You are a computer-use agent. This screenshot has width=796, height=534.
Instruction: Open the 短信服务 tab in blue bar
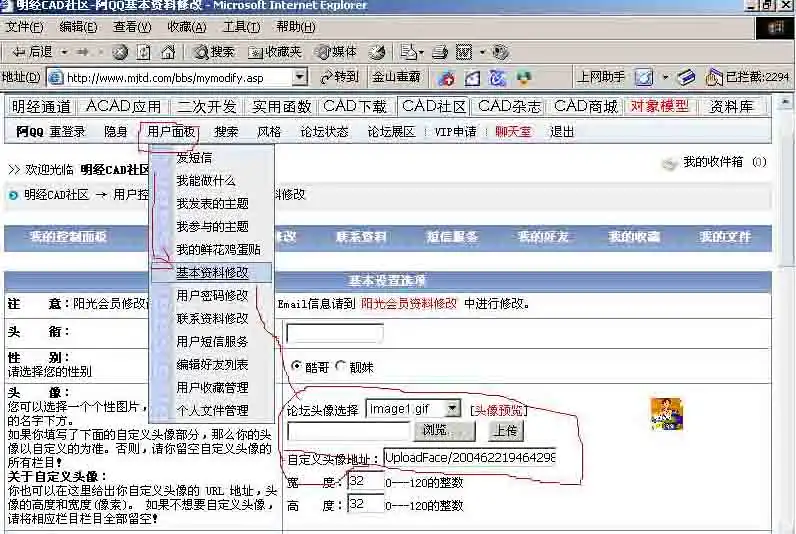click(452, 237)
